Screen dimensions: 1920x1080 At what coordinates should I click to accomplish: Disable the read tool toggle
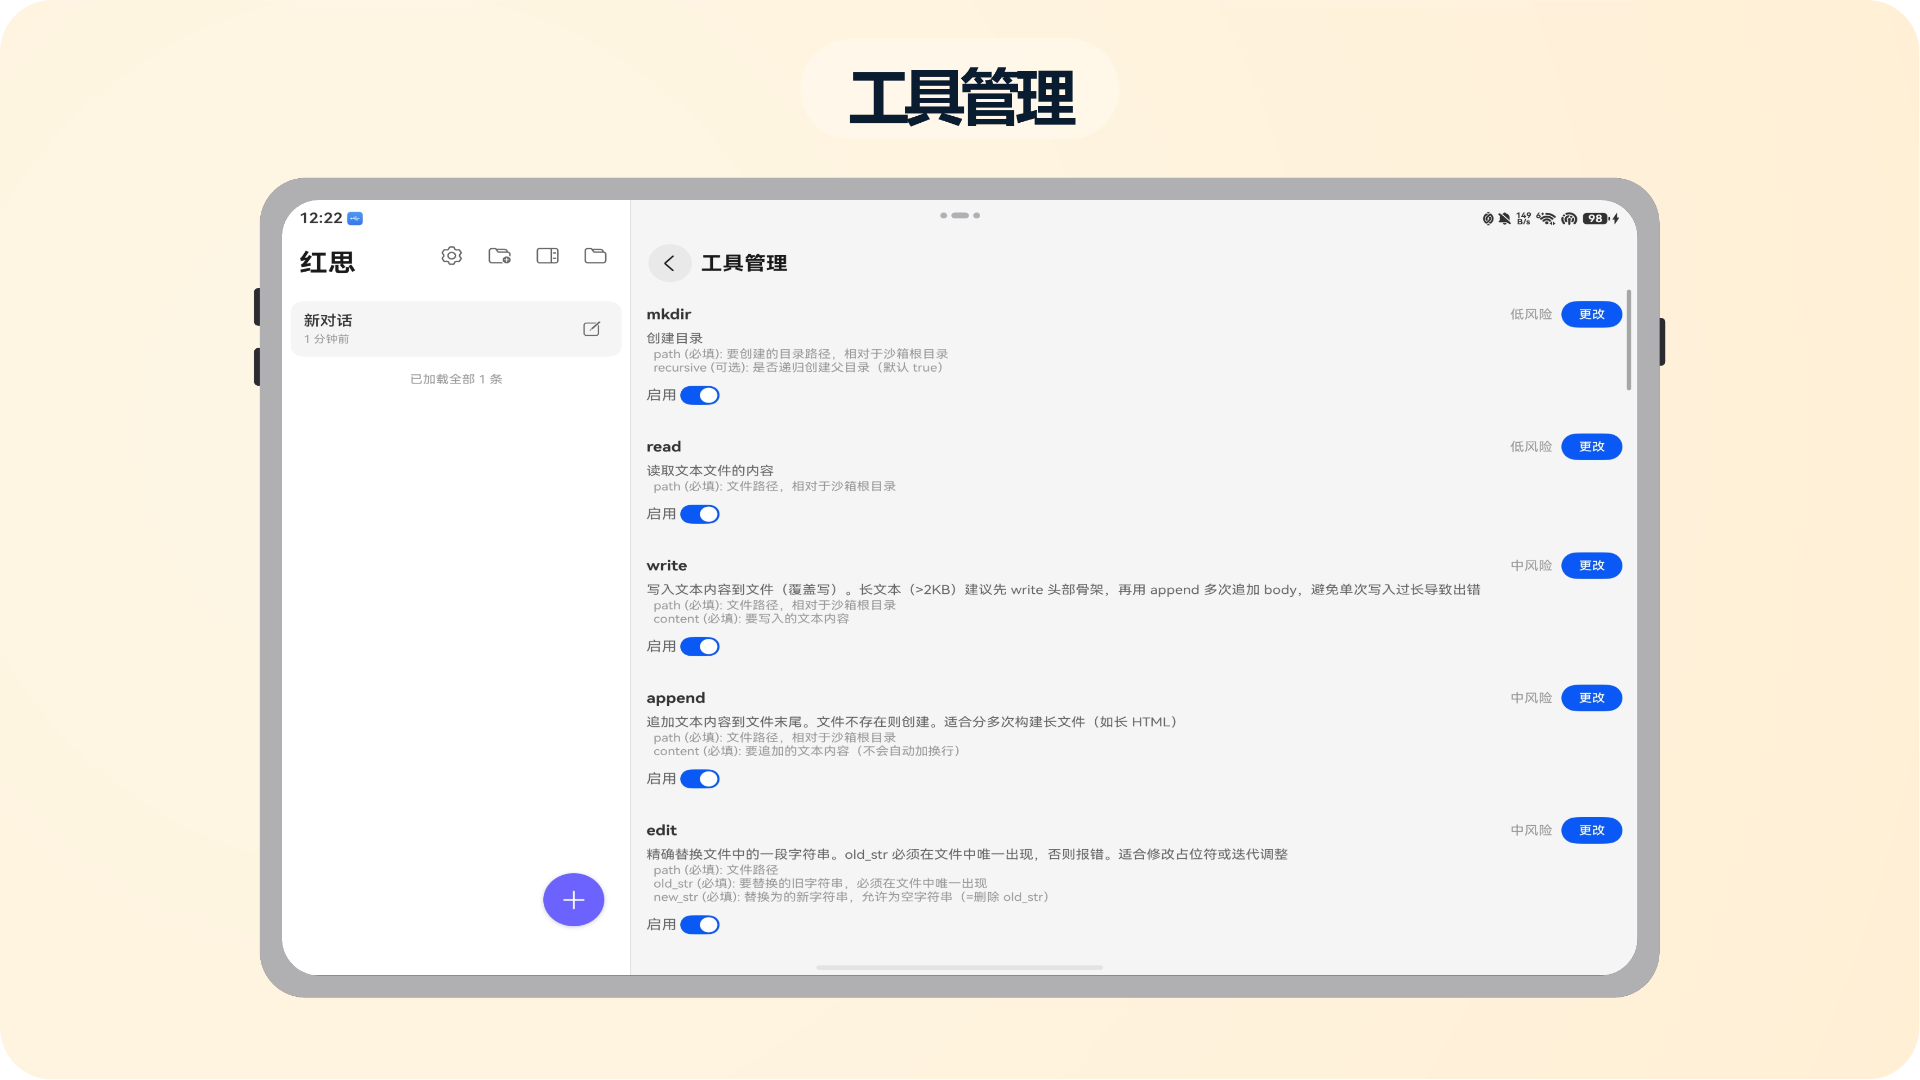pos(700,515)
